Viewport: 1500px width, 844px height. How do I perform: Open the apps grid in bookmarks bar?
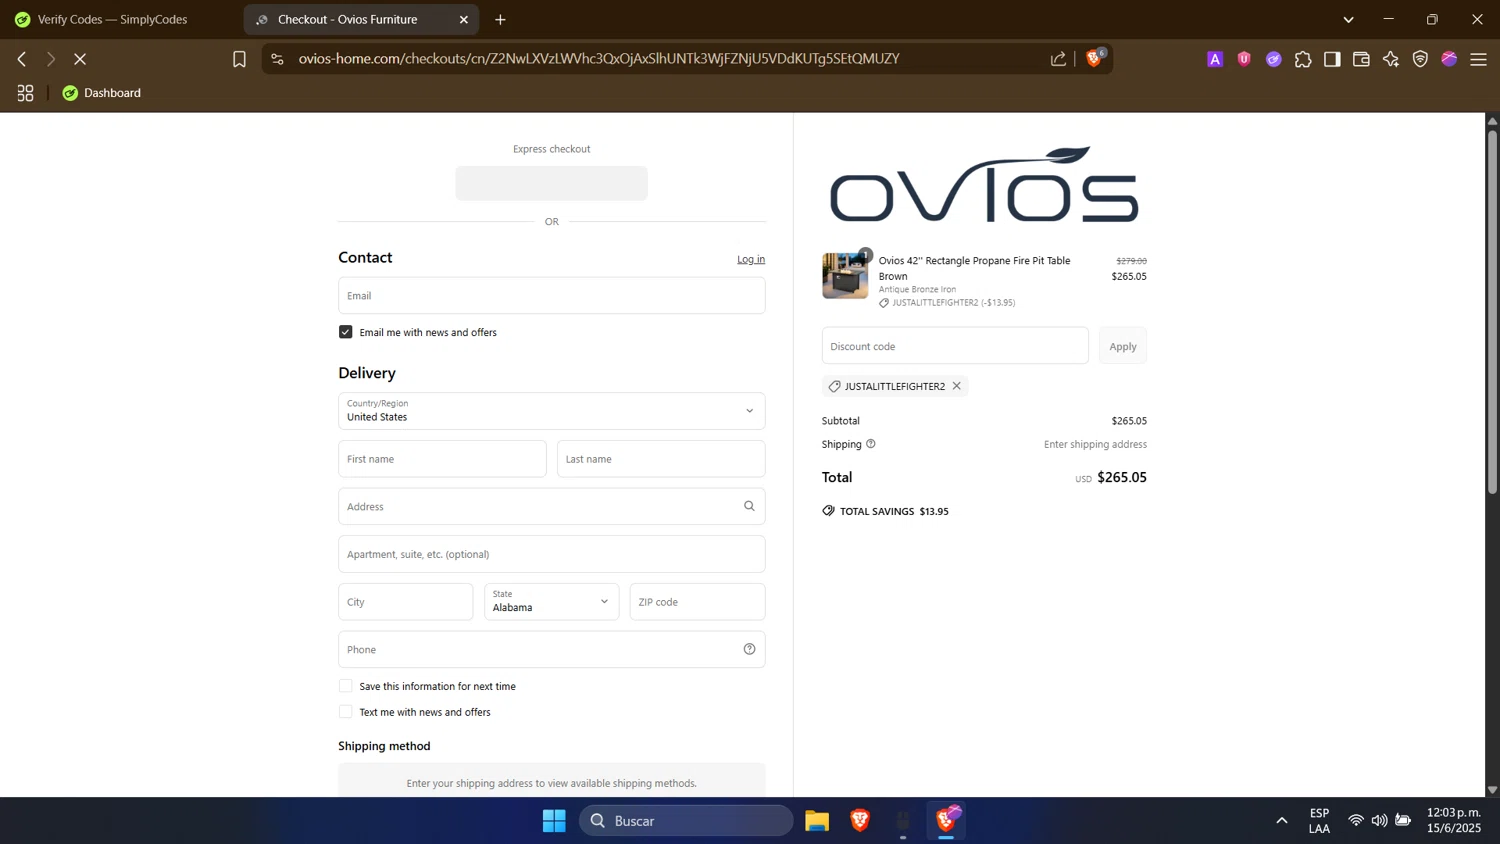[25, 93]
